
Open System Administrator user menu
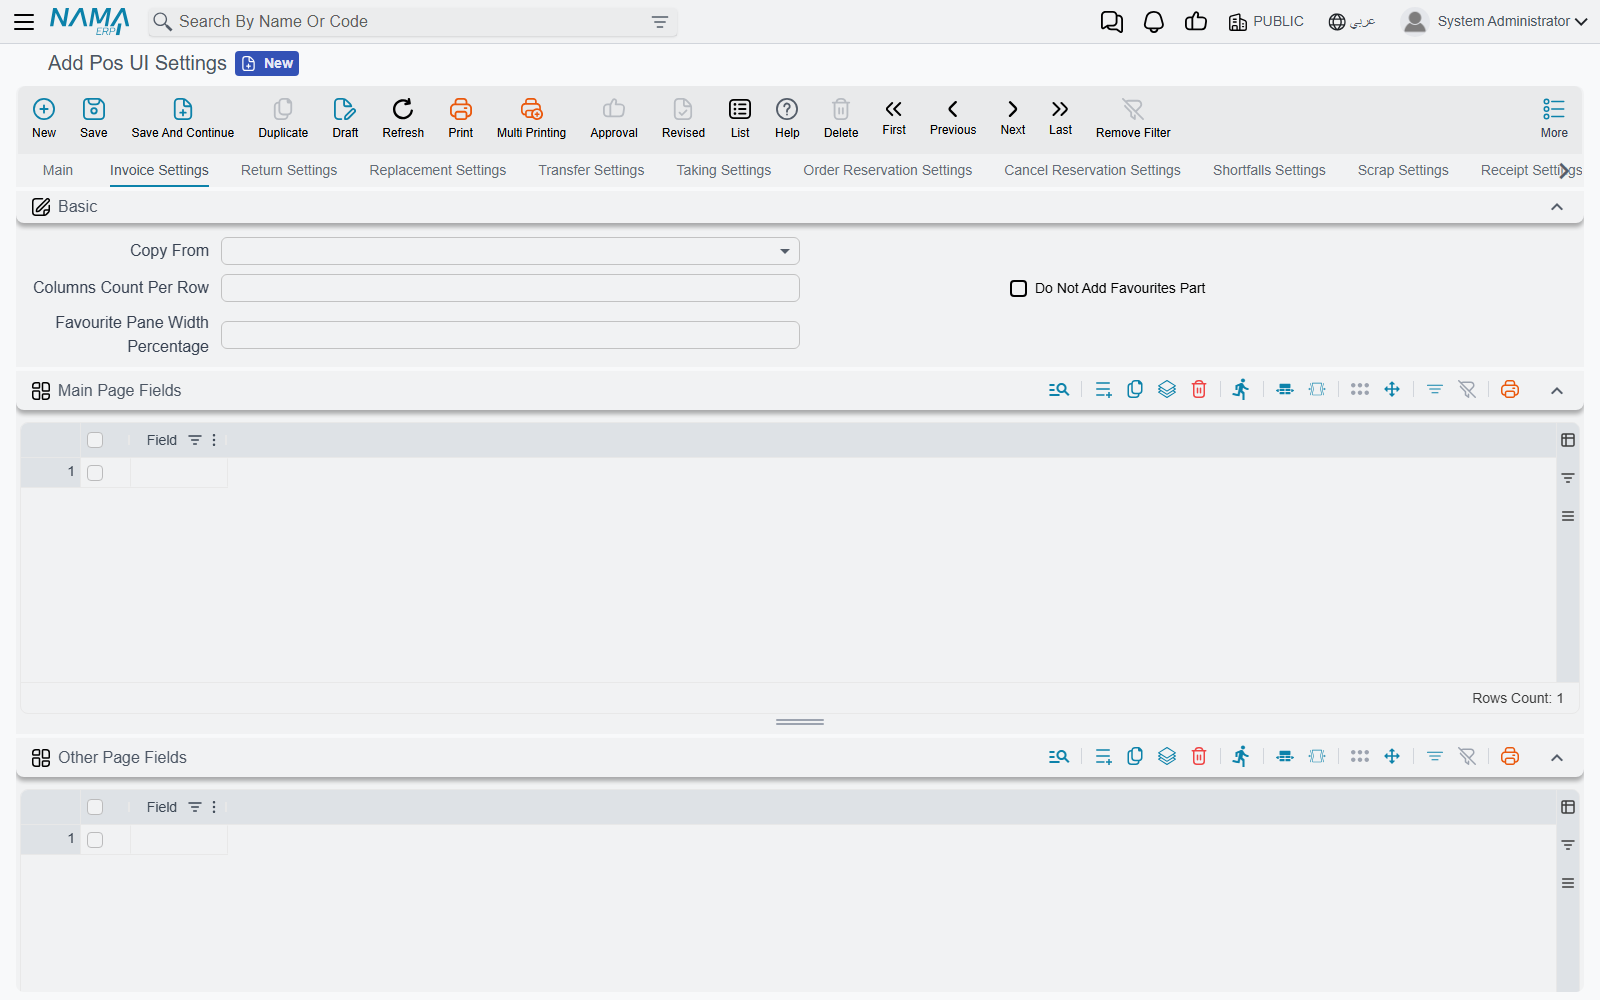click(1495, 21)
